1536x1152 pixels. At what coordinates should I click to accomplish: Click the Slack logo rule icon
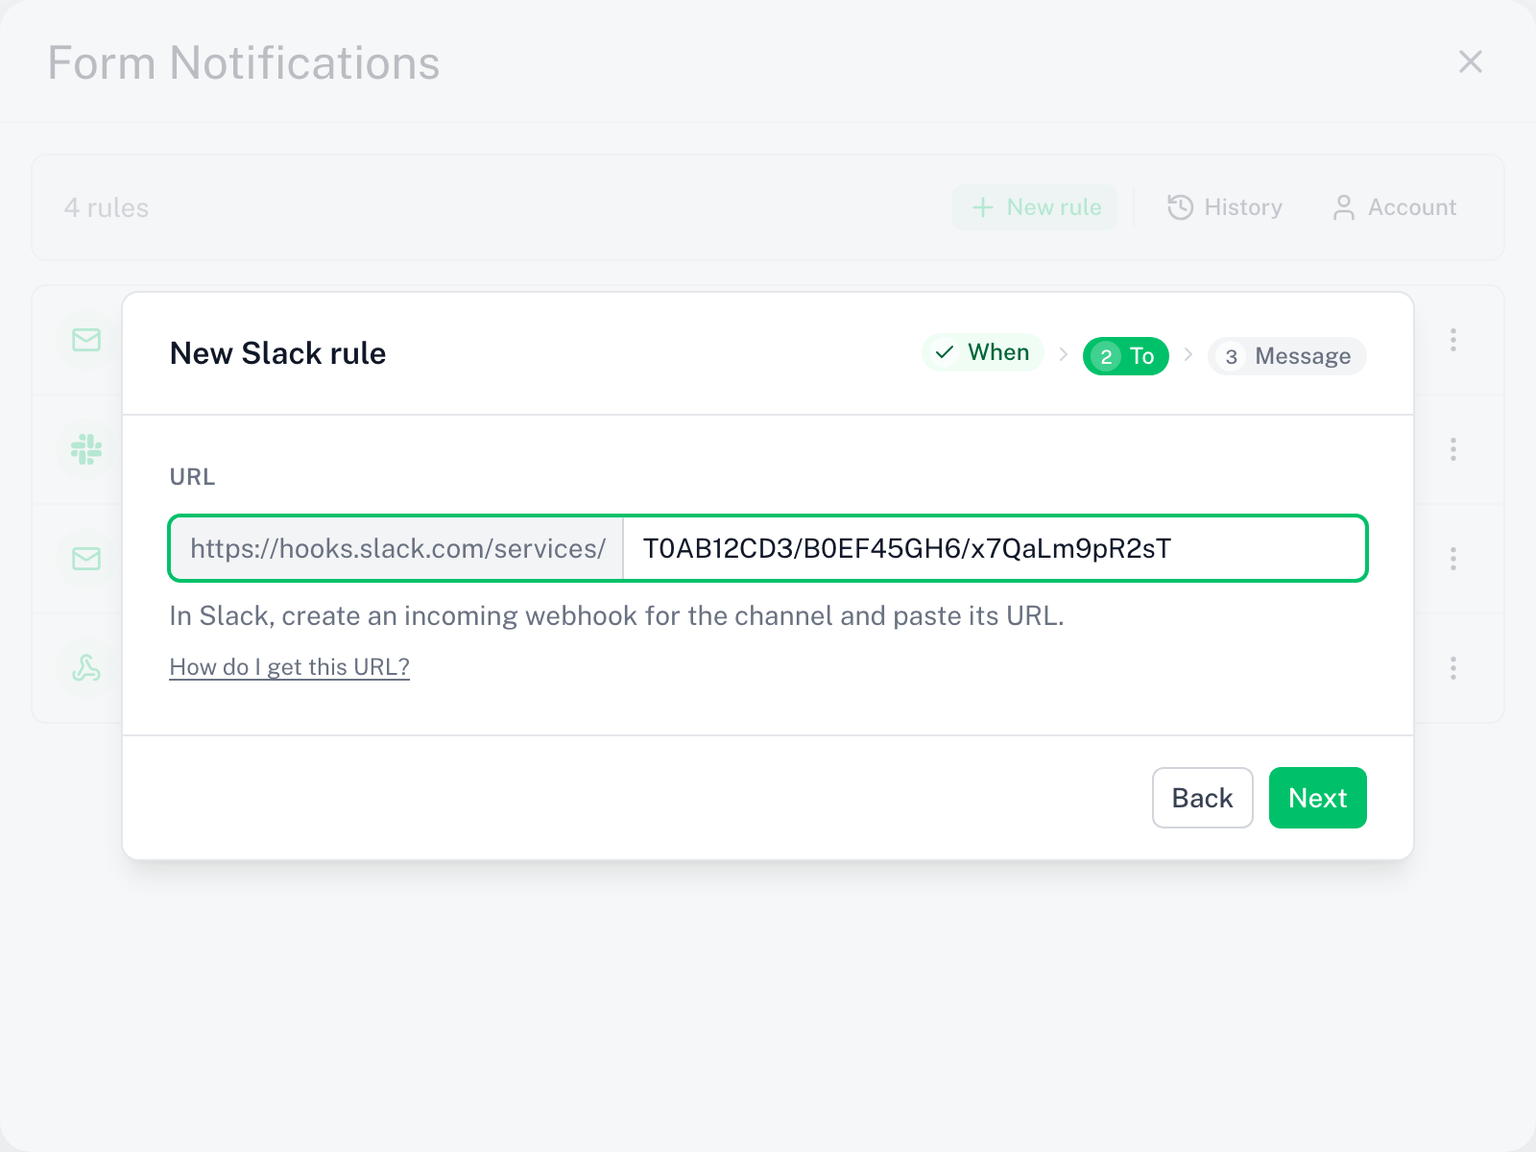pyautogui.click(x=87, y=449)
